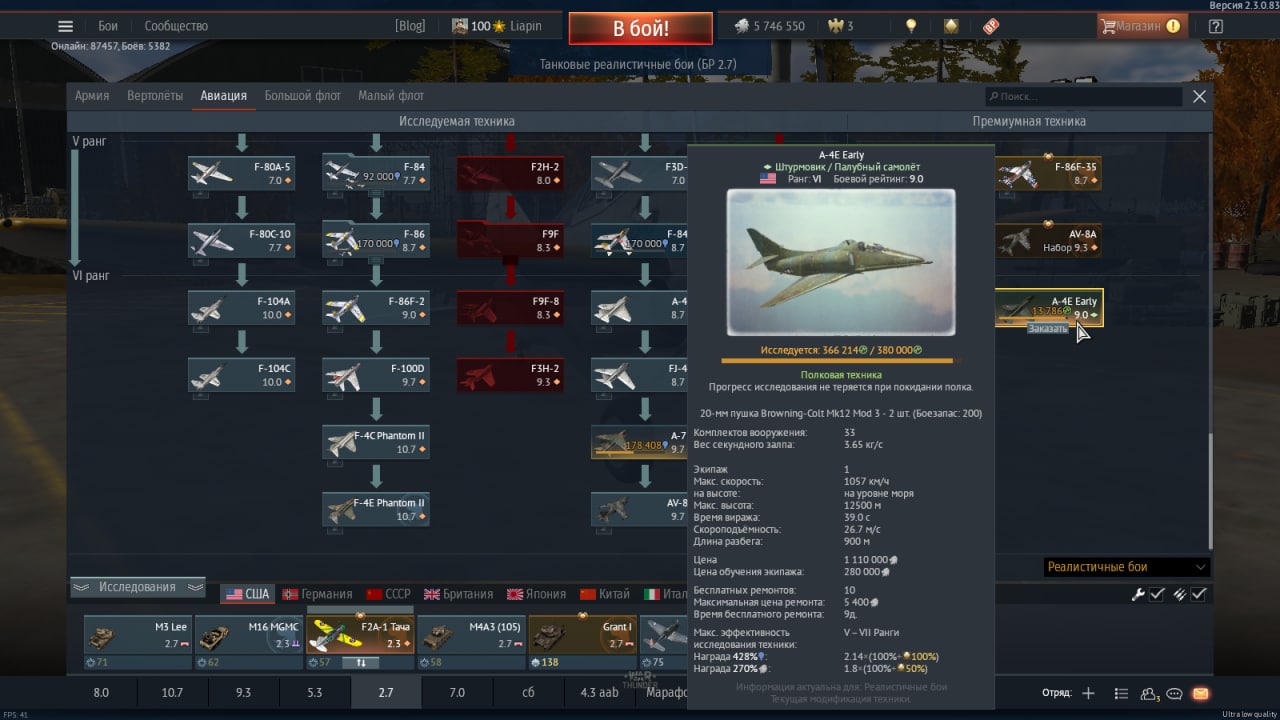The height and width of the screenshot is (720, 1280).
Task: Switch to the Малый флот tab
Action: 391,96
